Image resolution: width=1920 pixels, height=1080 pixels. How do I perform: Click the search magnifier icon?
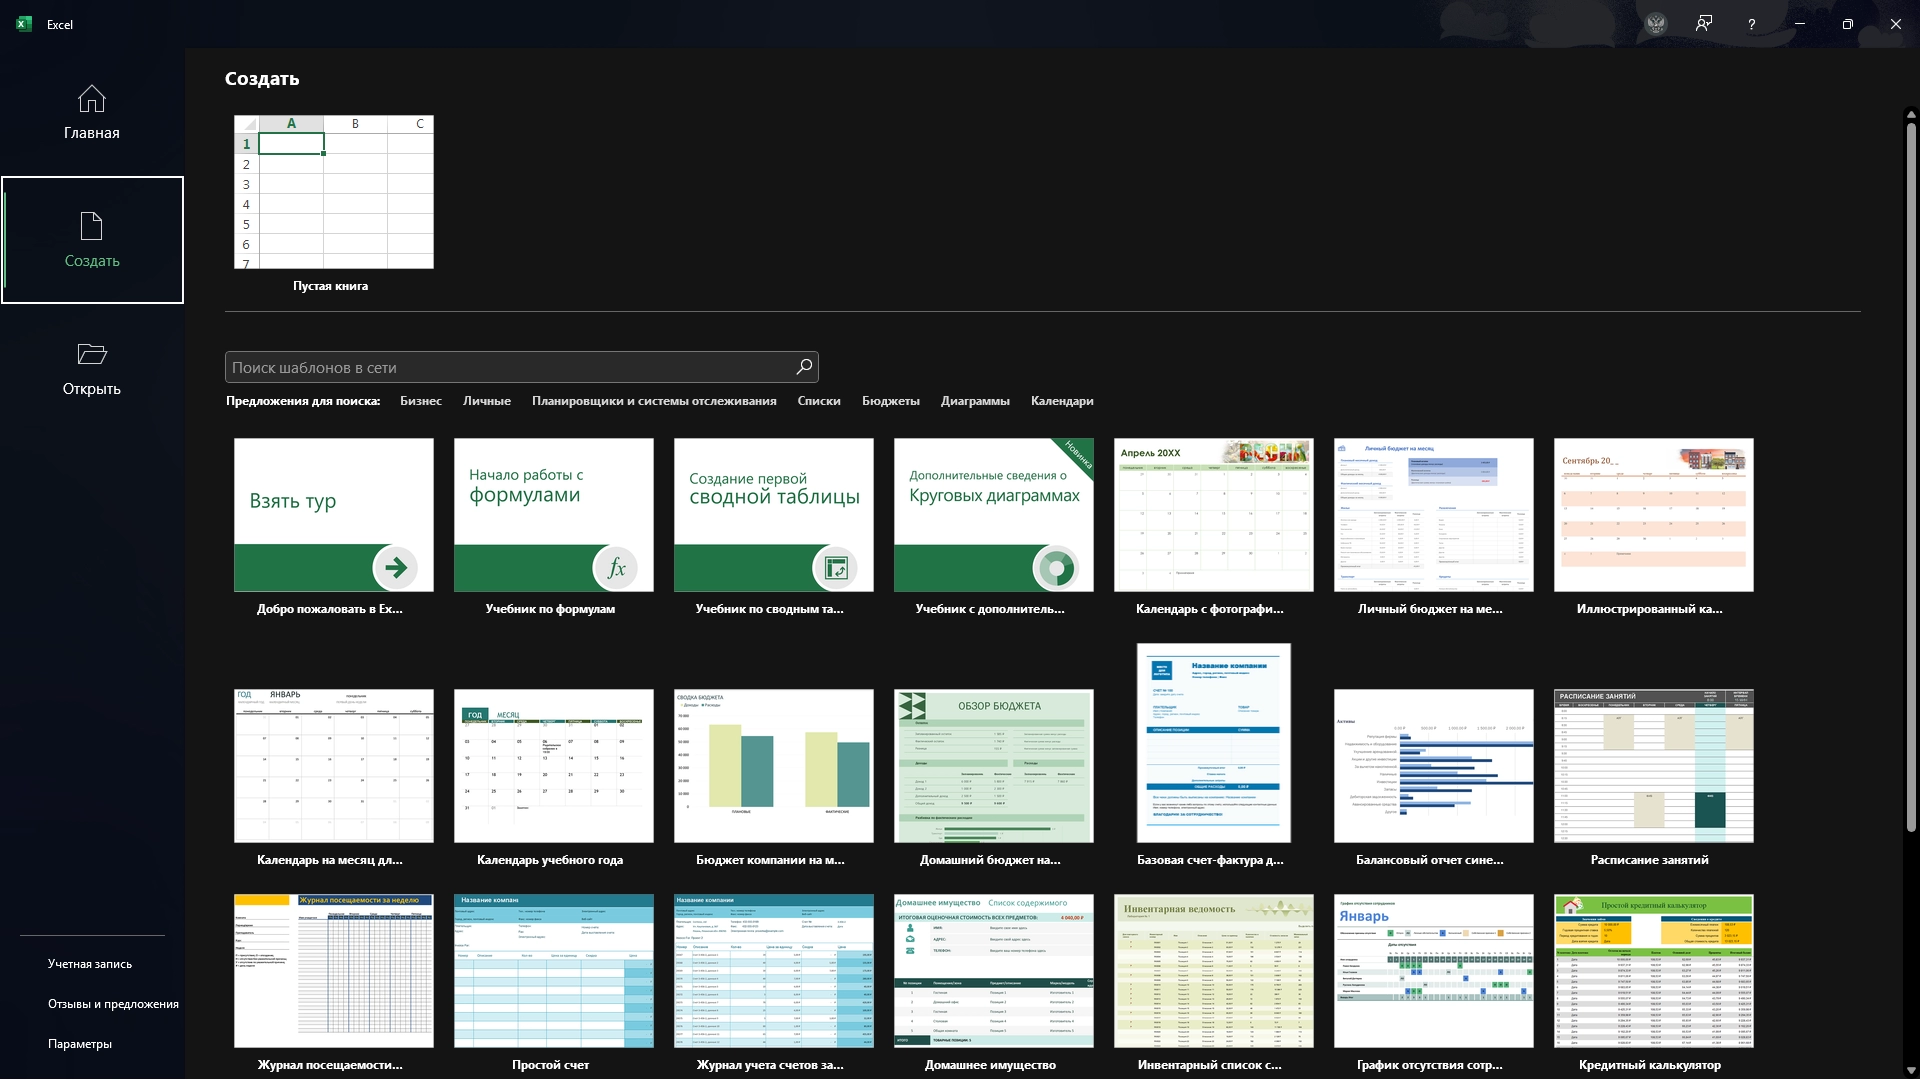[x=803, y=367]
